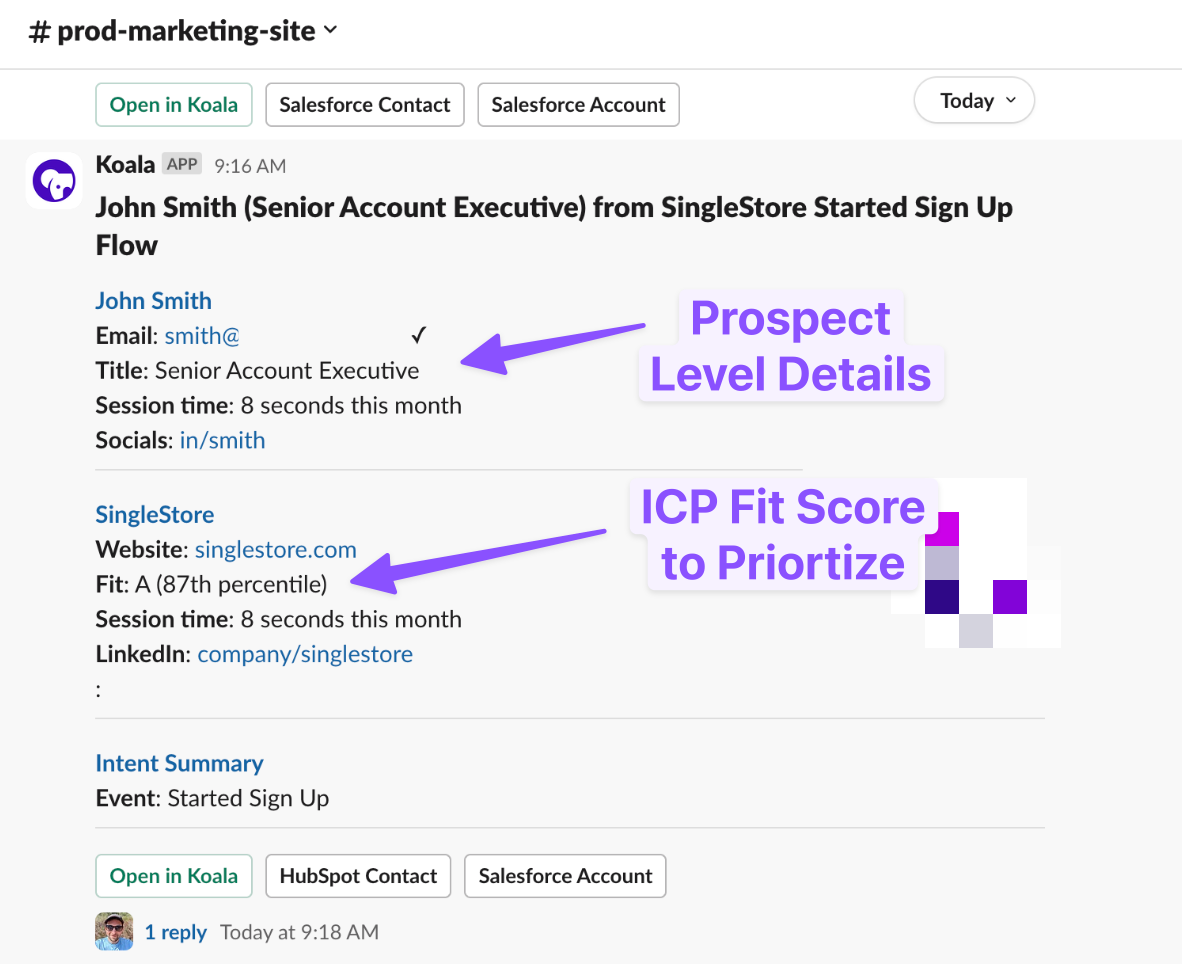This screenshot has height=964, width=1182.
Task: Click the verified checkmark beside the email
Action: (x=419, y=335)
